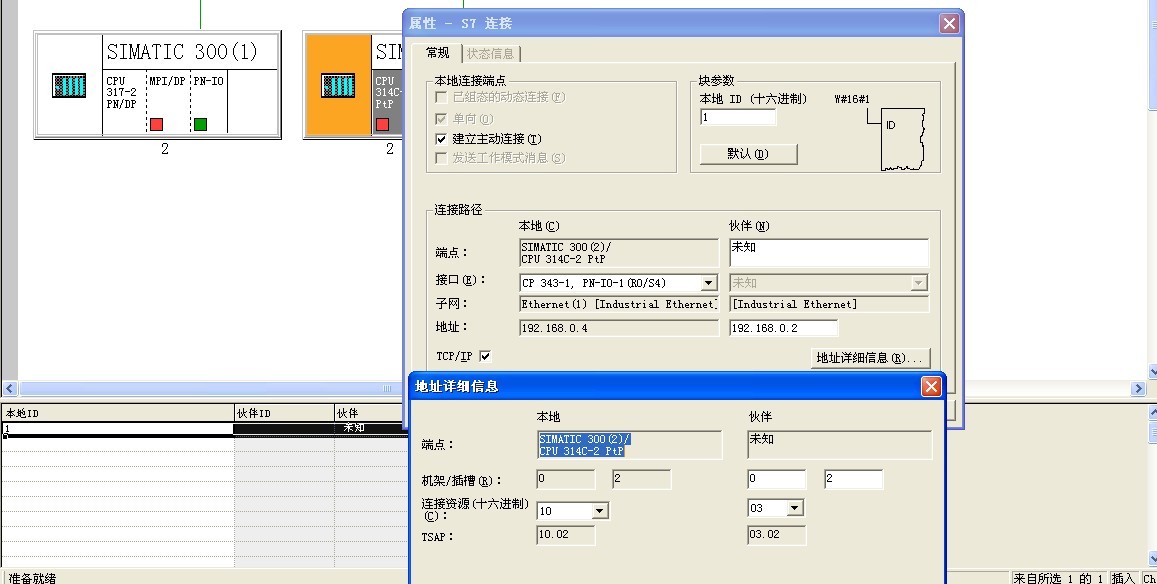Click the partner TSAP field 03.02

click(776, 535)
